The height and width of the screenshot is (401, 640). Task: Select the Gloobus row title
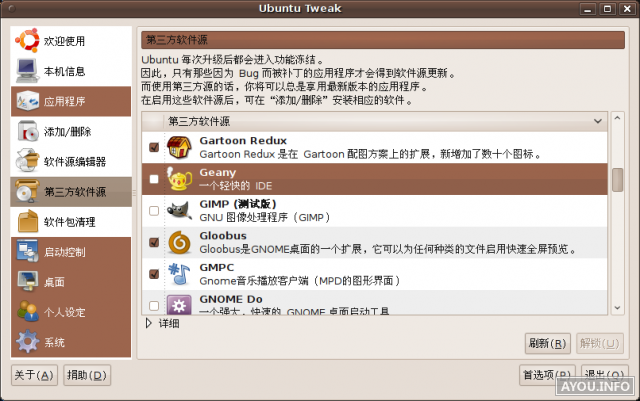223,236
